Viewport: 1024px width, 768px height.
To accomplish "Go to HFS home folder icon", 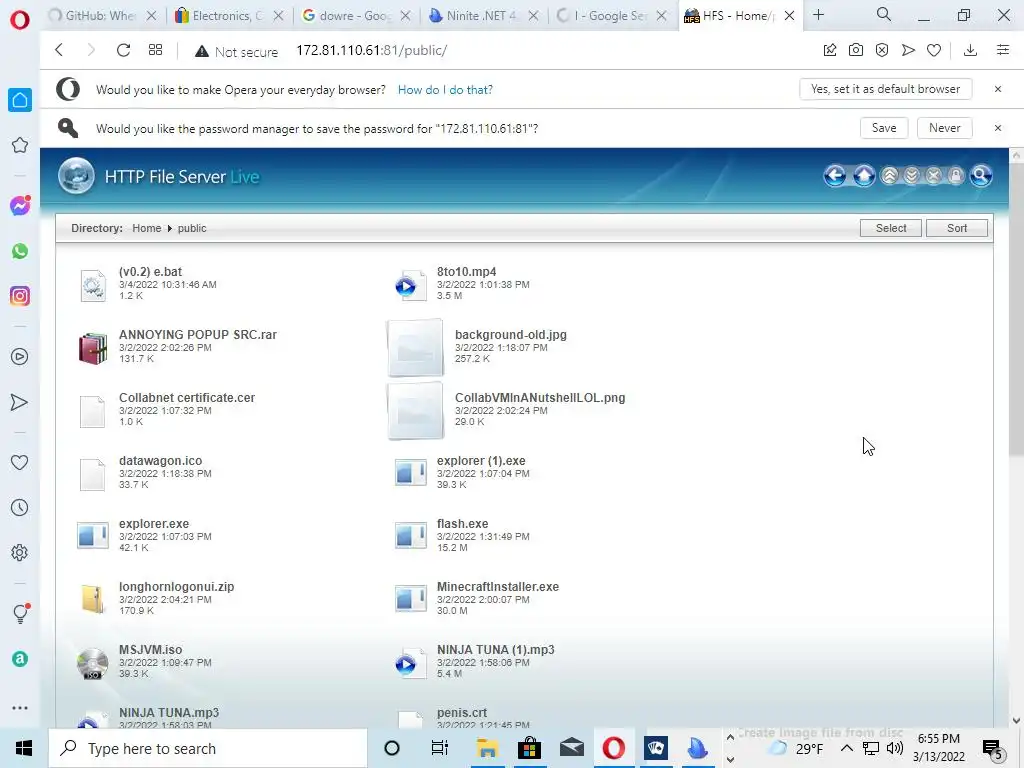I will pyautogui.click(x=864, y=176).
